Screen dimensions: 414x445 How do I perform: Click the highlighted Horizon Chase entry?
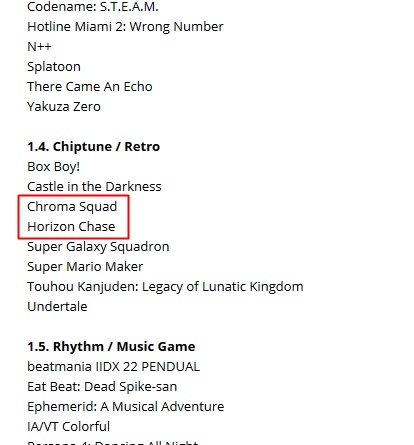pyautogui.click(x=71, y=227)
